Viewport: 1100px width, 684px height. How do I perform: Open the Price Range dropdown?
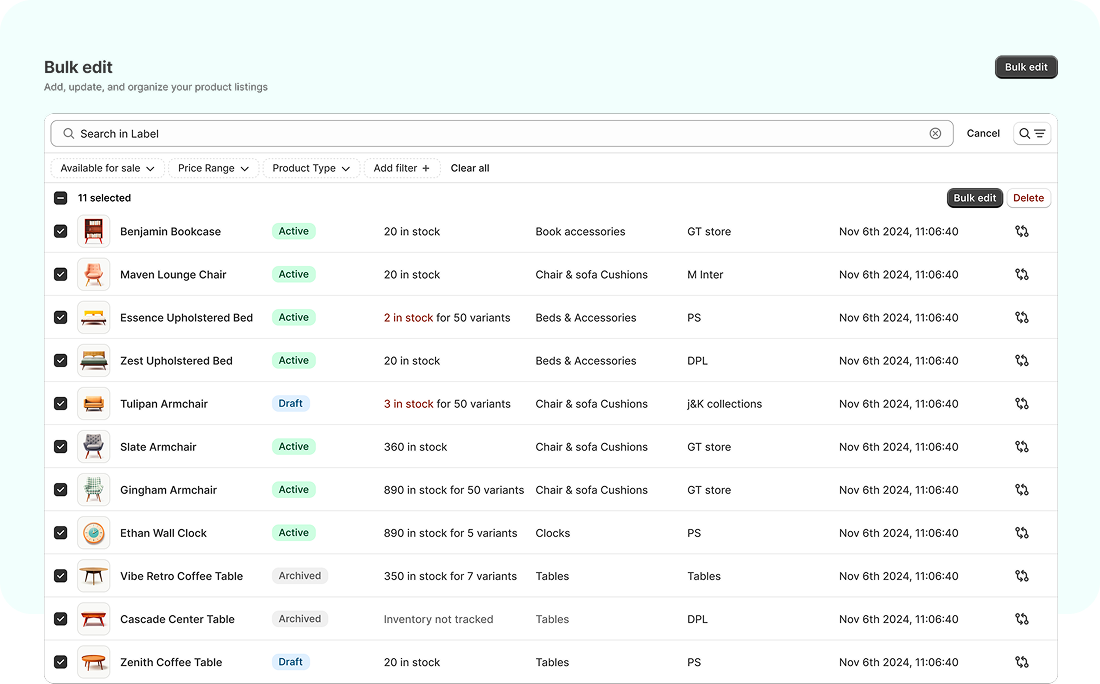click(213, 168)
